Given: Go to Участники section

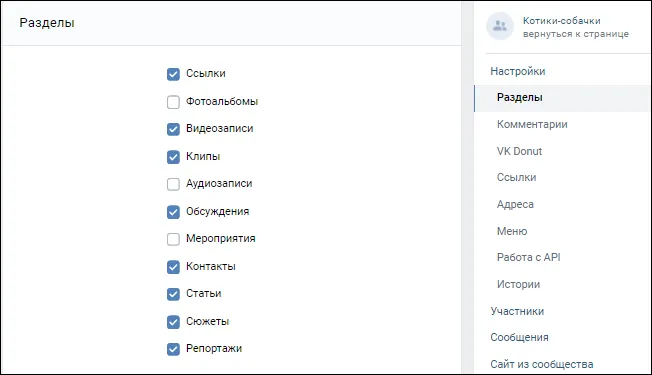Looking at the screenshot, I should coord(517,311).
